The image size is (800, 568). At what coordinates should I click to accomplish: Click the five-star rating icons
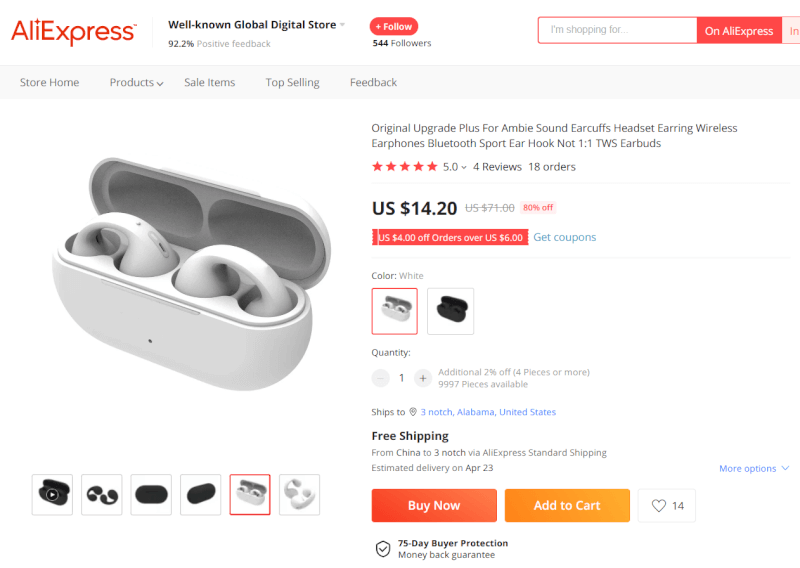[404, 167]
